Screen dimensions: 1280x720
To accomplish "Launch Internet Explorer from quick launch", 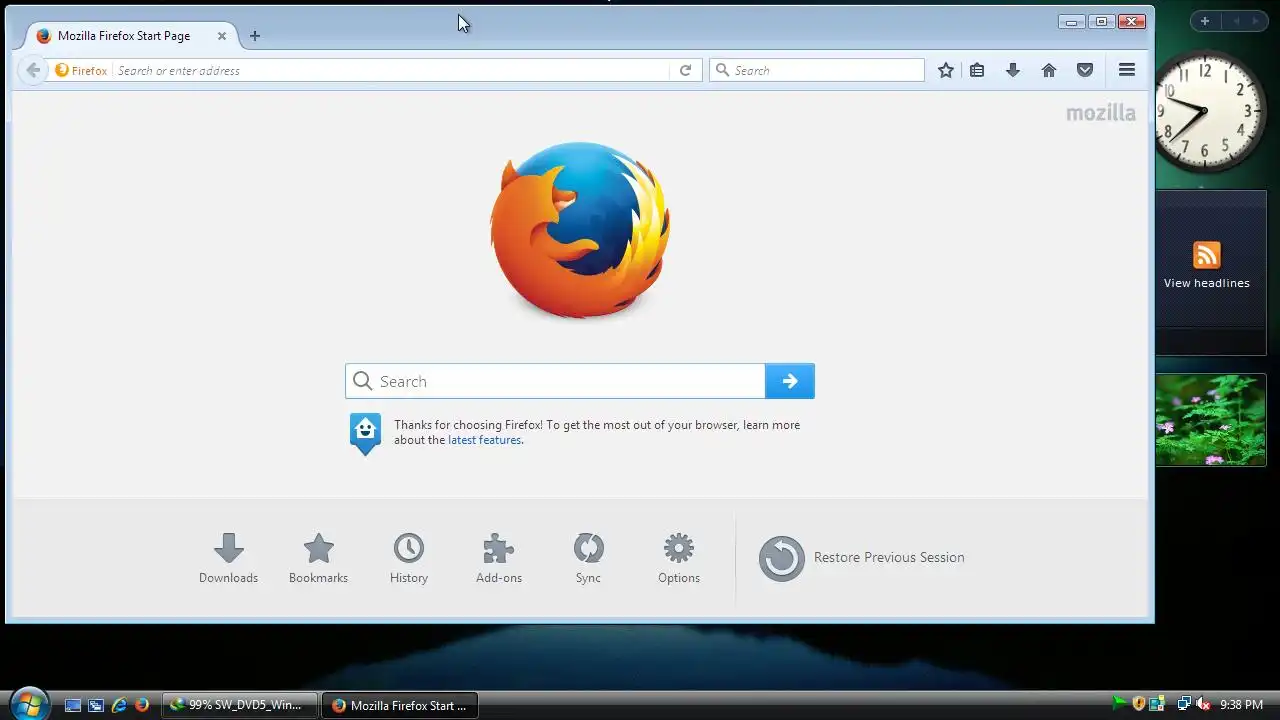I will click(x=119, y=705).
